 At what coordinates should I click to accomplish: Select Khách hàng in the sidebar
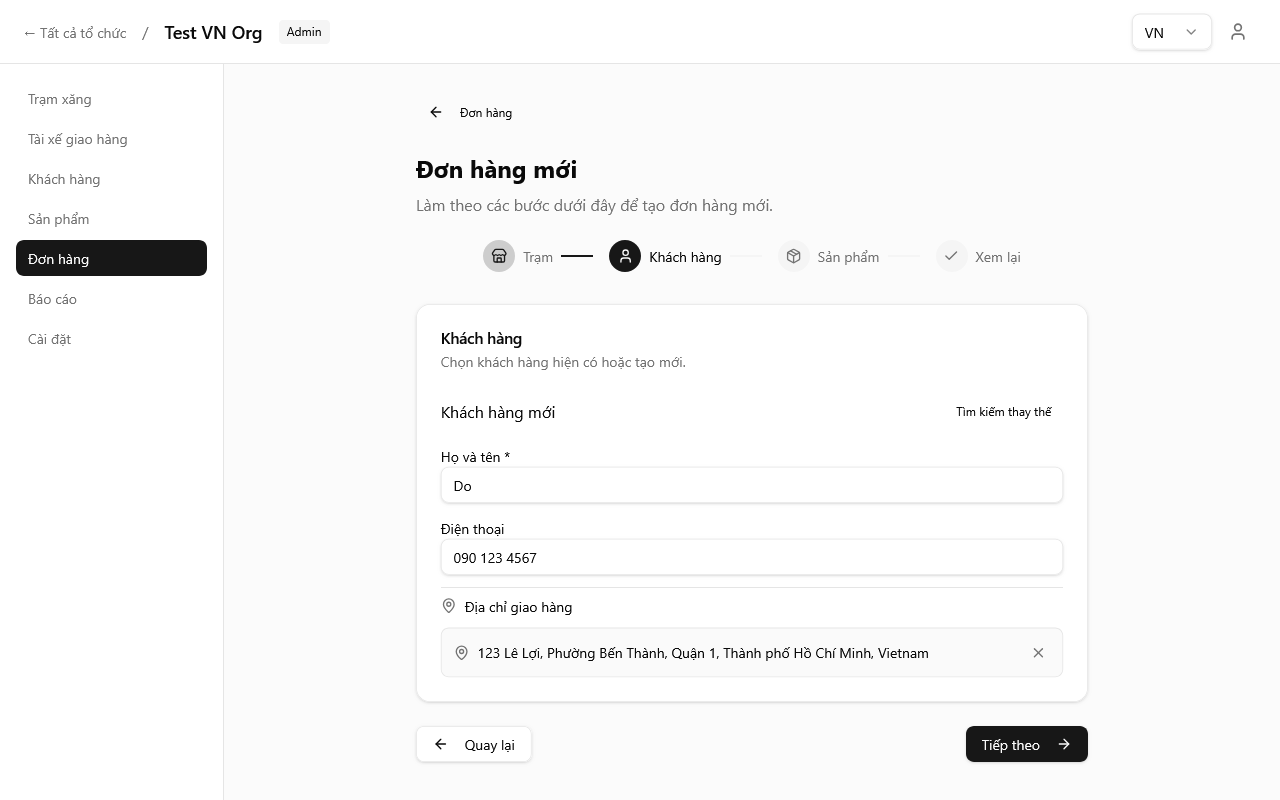(x=64, y=179)
